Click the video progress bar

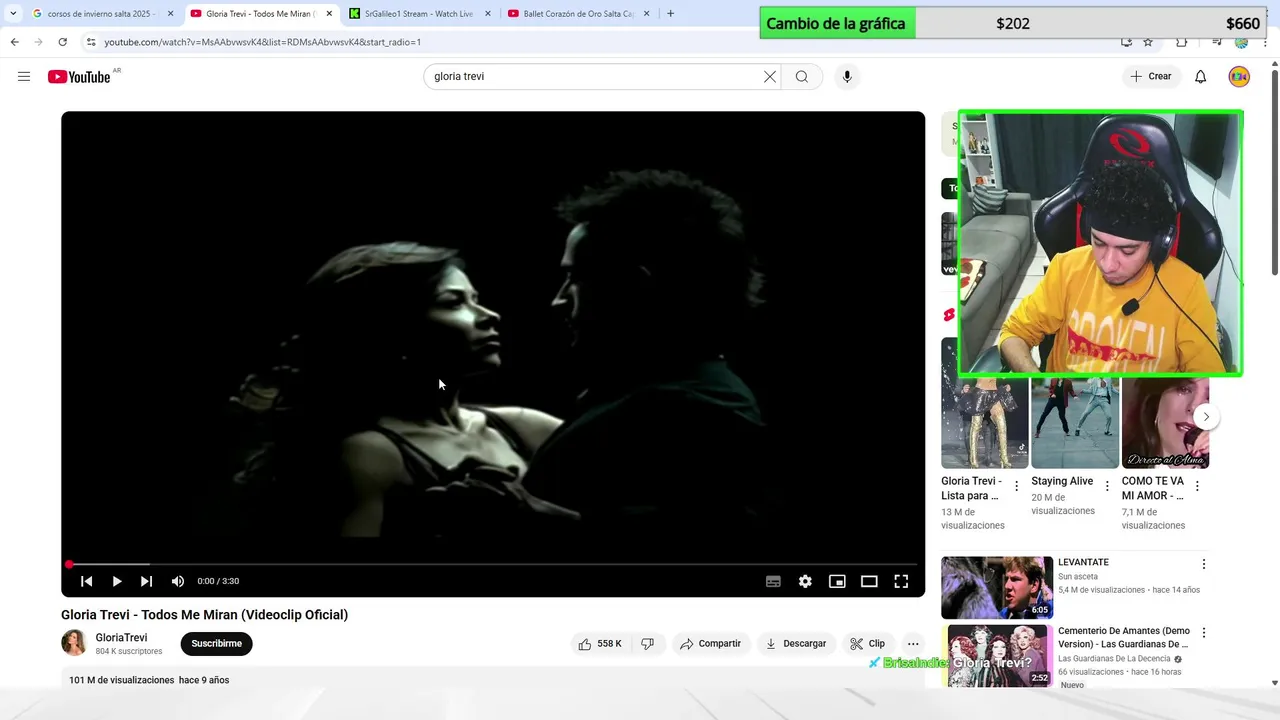pos(493,564)
